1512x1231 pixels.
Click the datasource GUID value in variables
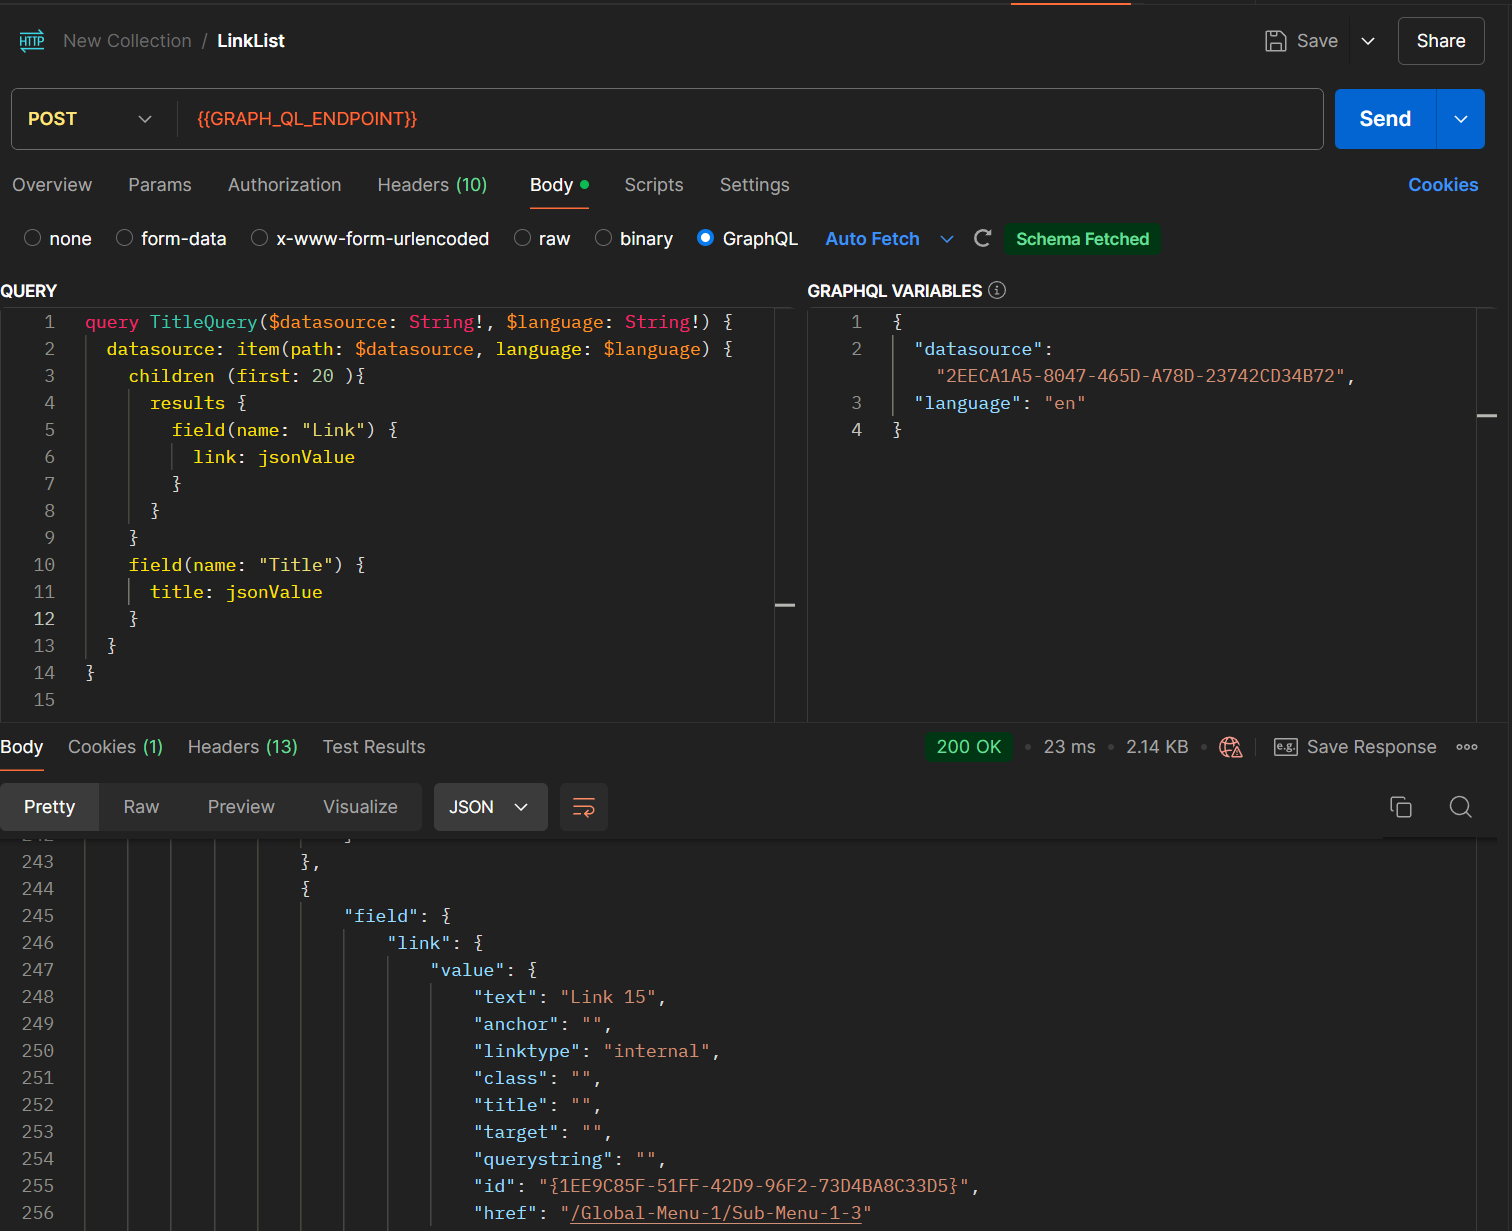coord(1140,376)
